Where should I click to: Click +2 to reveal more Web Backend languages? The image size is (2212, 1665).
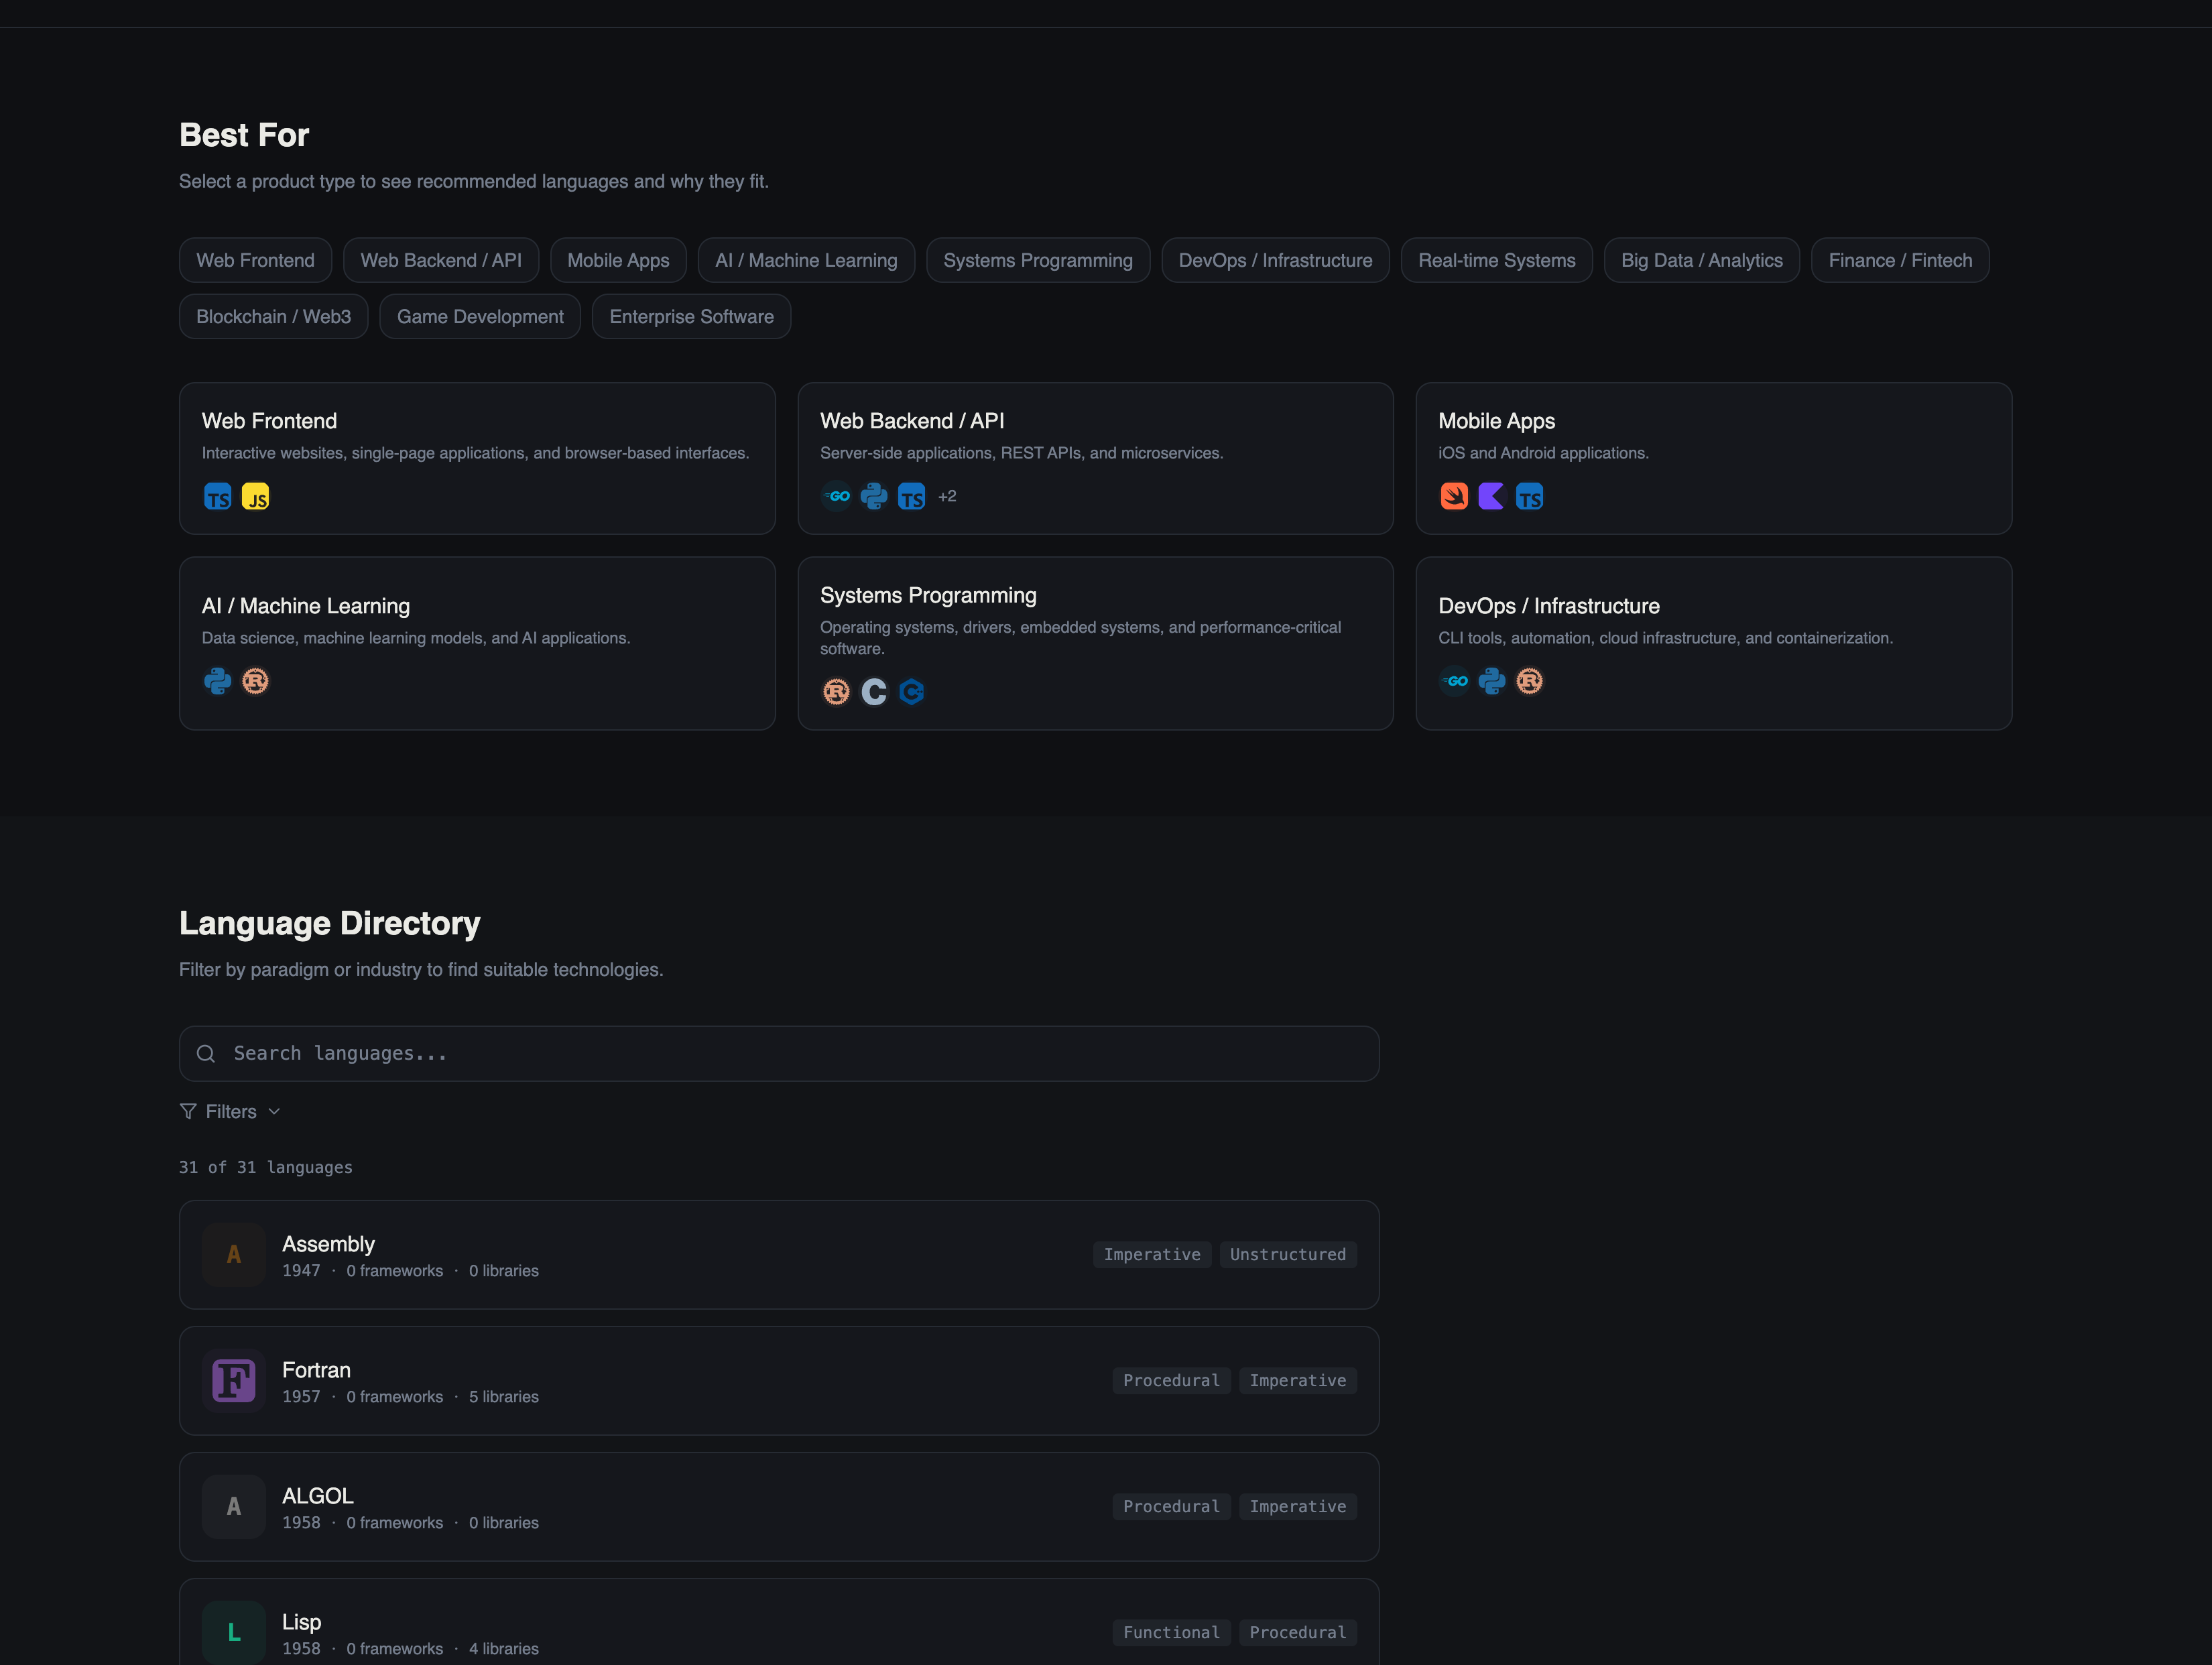946,496
